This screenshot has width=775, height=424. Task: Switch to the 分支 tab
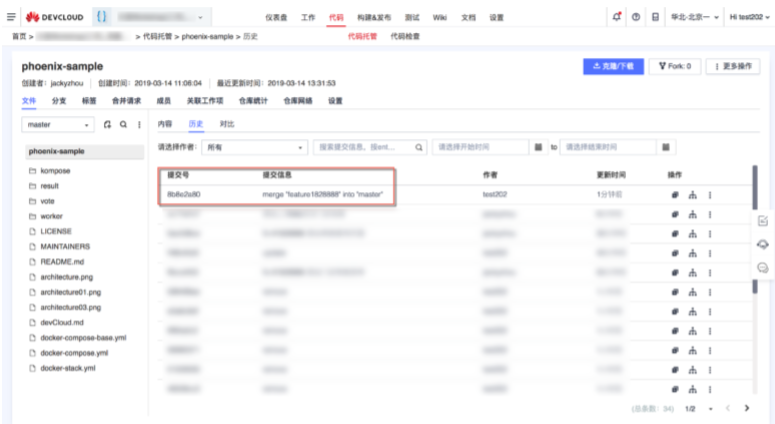(59, 101)
